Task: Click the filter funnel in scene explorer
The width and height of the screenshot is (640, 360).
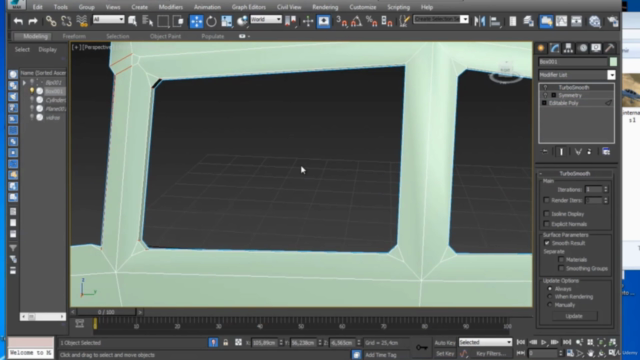Action: tap(13, 248)
